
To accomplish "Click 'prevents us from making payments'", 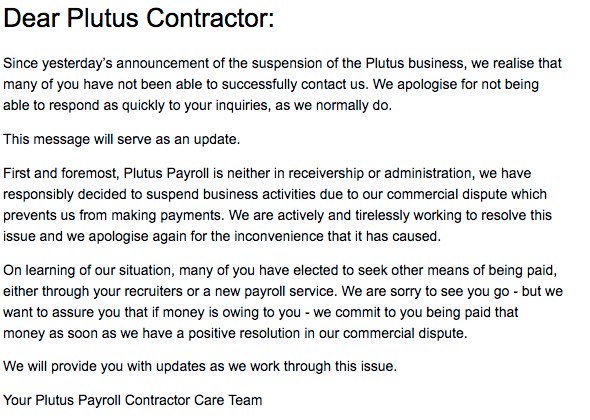I will pos(113,215).
